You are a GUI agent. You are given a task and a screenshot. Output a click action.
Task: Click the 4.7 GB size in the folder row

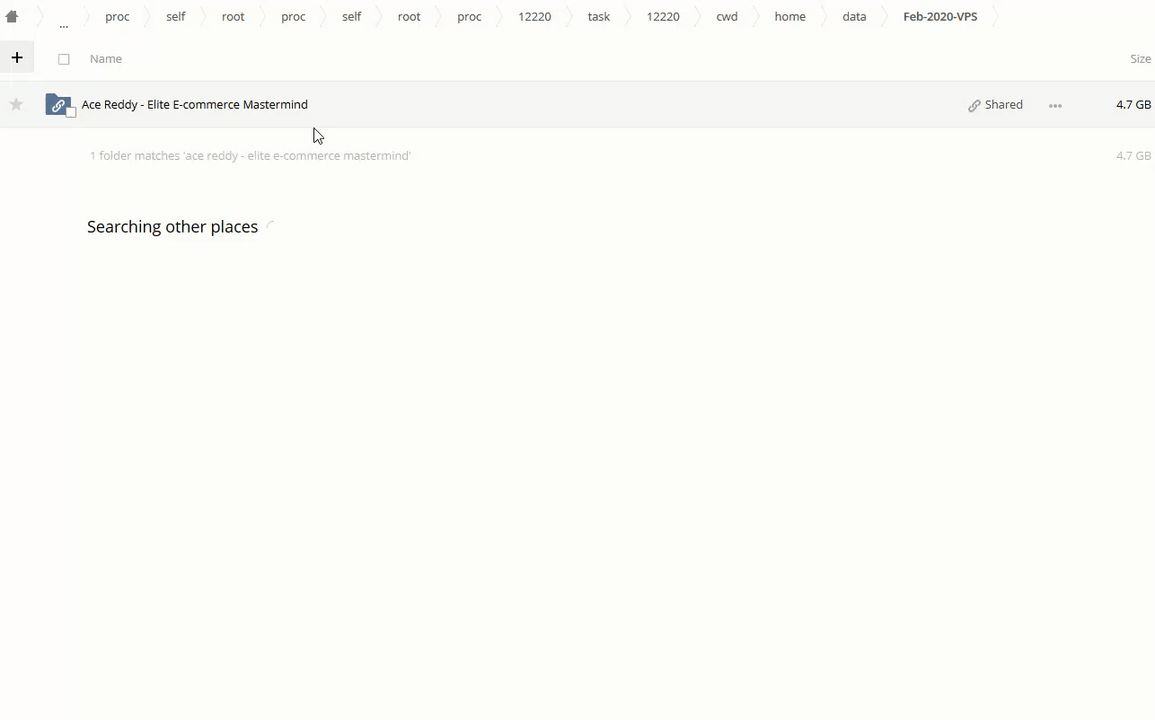(1133, 104)
